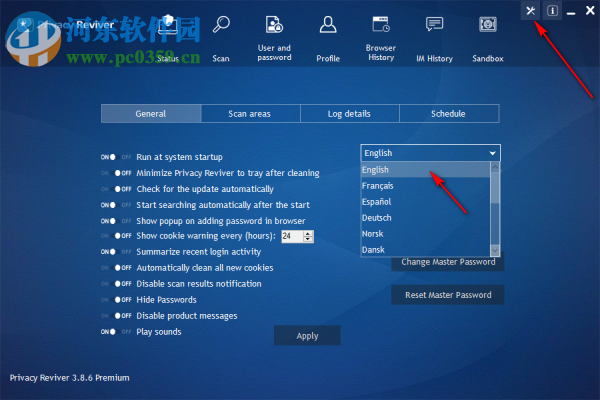The width and height of the screenshot is (600, 400).
Task: Open the Sandbox safe icon
Action: pos(488,24)
